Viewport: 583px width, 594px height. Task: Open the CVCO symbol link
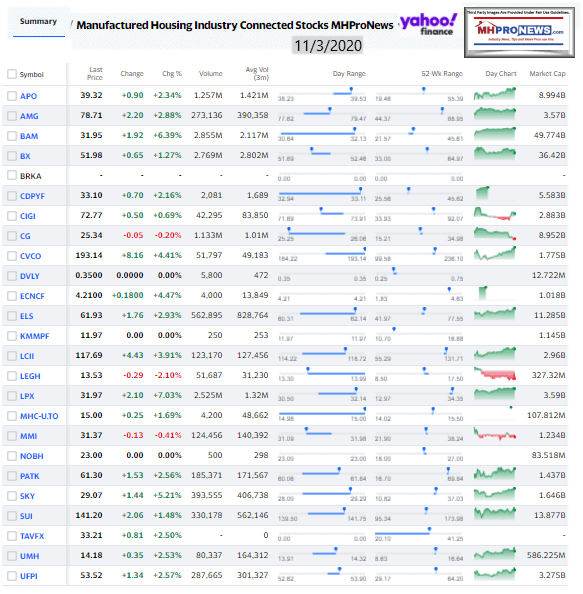pos(30,256)
